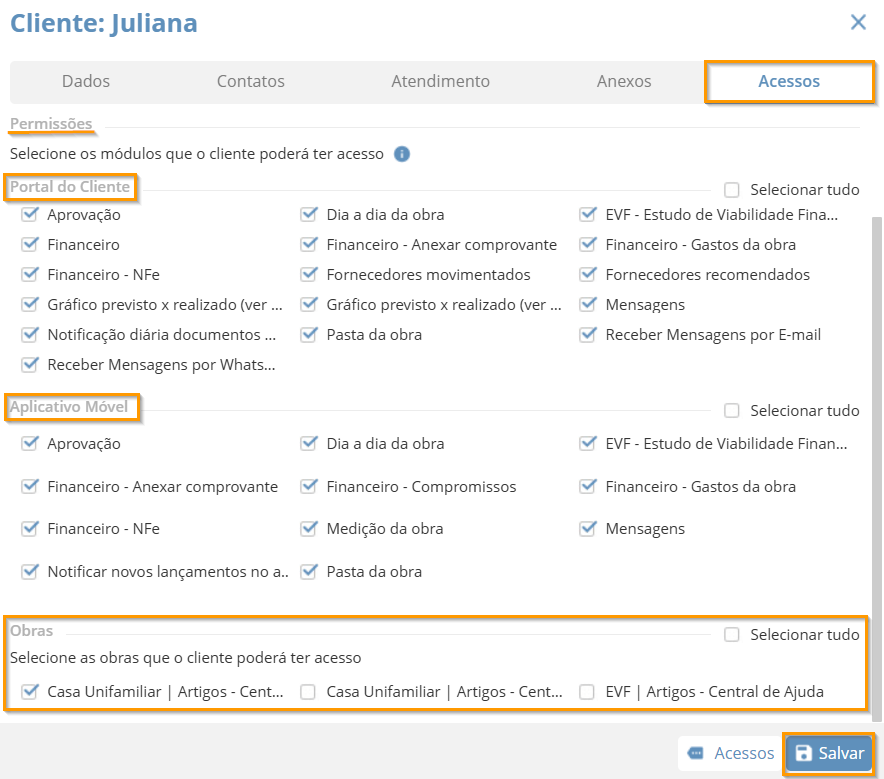Check Selecionar tudo for Portal do Cliente
The image size is (884, 779).
(731, 190)
